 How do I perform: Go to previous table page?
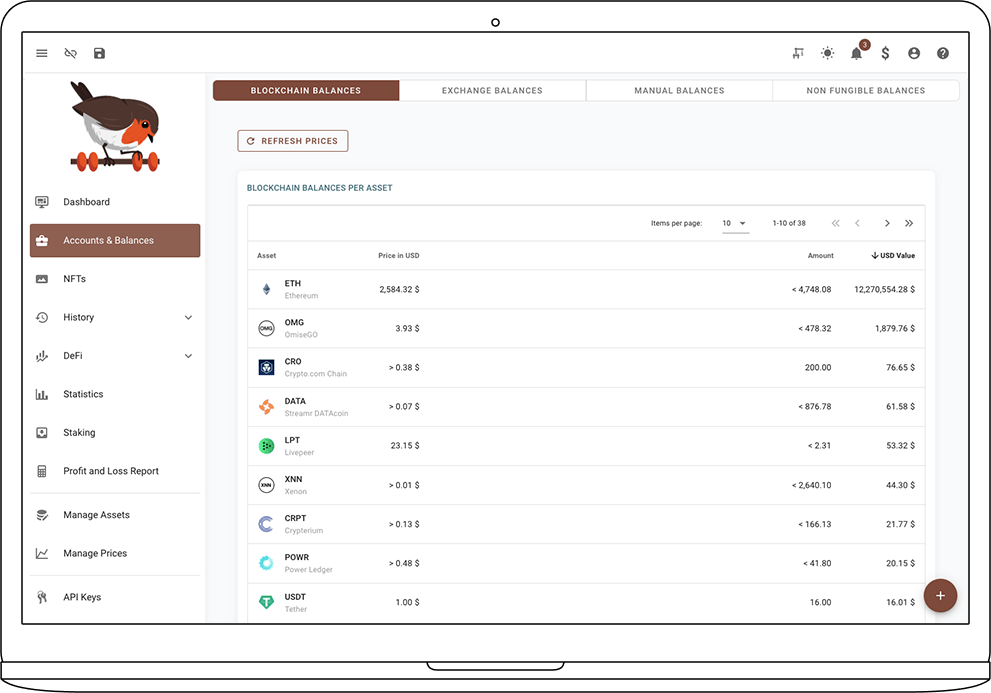pyautogui.click(x=858, y=223)
